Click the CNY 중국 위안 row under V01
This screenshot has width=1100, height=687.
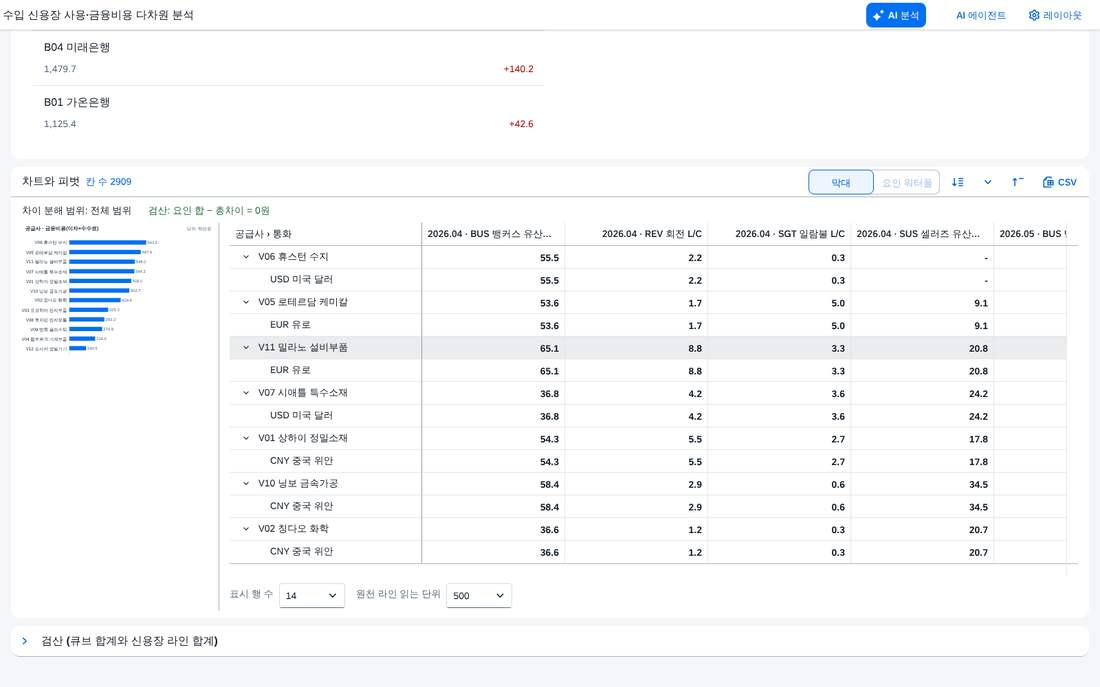coord(648,461)
